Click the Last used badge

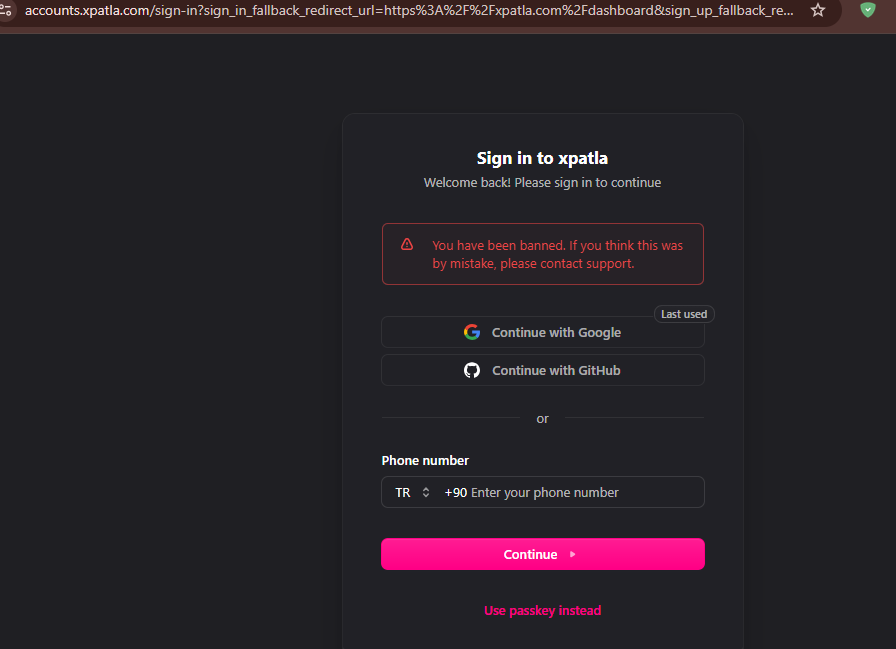pos(684,314)
